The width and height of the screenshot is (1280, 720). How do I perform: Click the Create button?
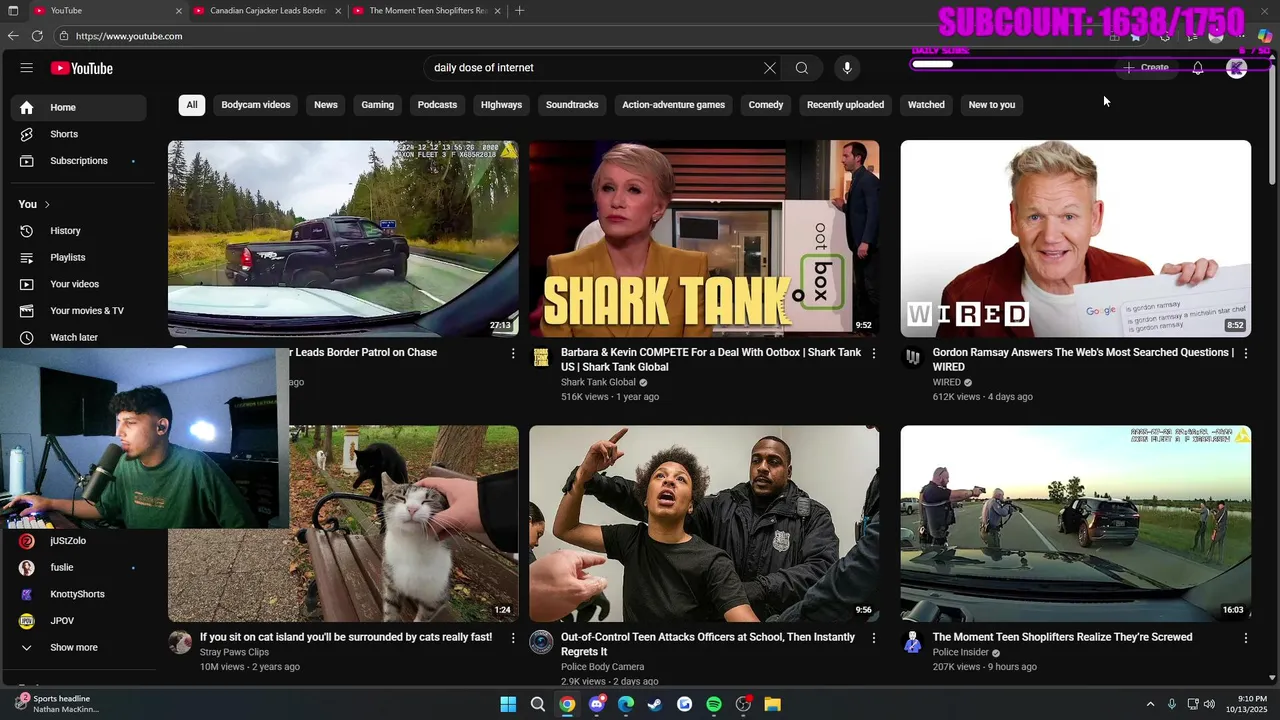point(1146,68)
